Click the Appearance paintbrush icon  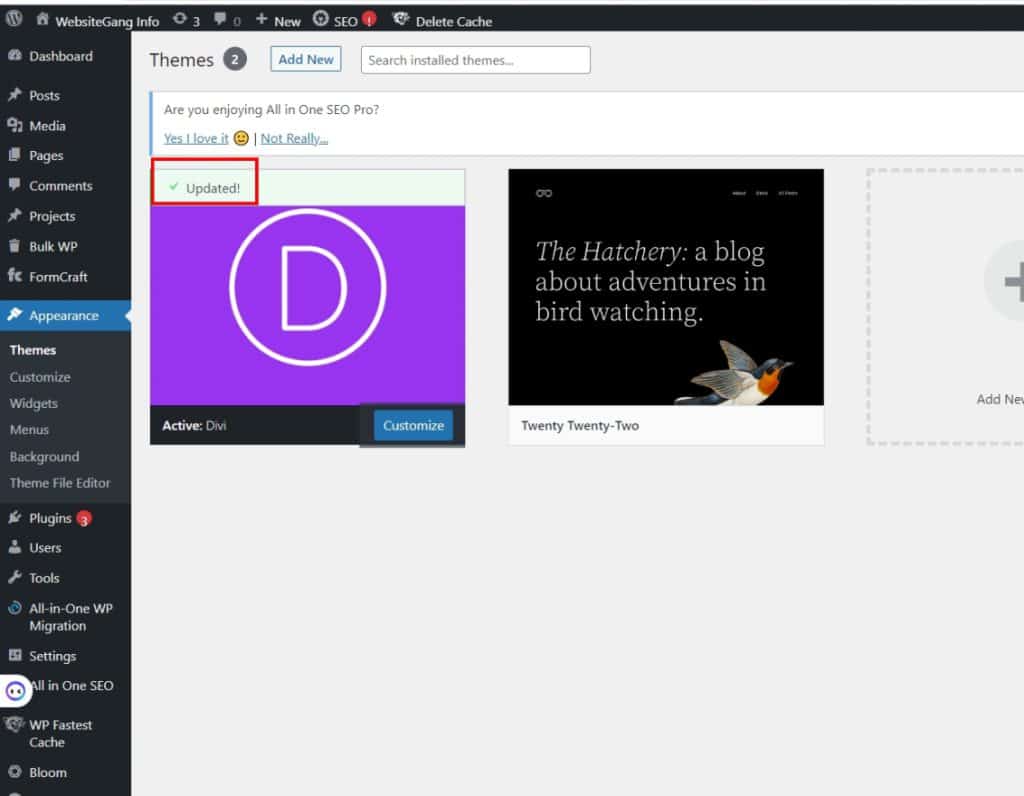coord(14,315)
